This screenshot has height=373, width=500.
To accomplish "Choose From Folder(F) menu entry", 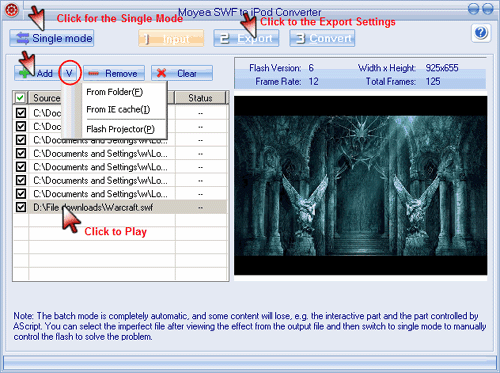I will click(115, 92).
